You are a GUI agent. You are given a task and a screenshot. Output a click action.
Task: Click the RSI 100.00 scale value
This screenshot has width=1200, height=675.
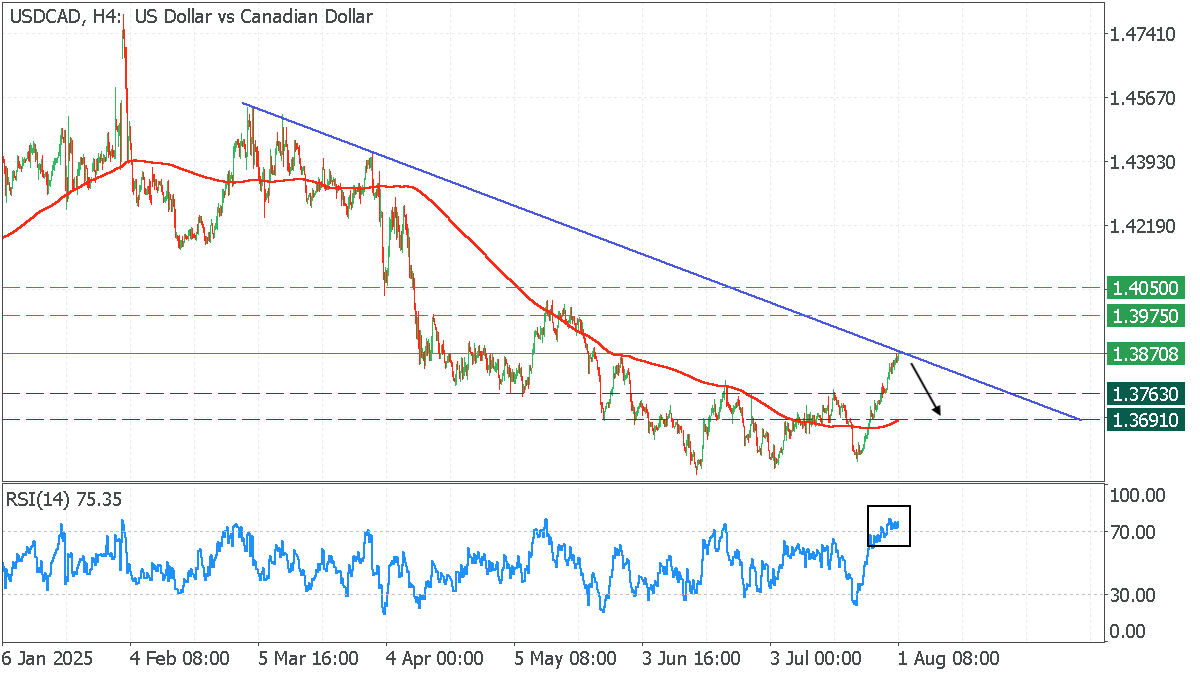click(x=1138, y=496)
